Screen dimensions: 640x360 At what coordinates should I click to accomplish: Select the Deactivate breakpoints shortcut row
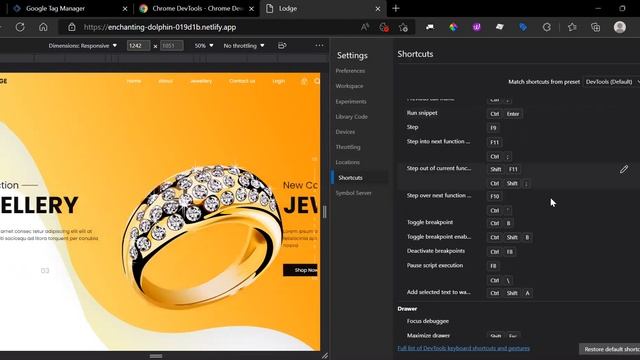click(x=518, y=251)
